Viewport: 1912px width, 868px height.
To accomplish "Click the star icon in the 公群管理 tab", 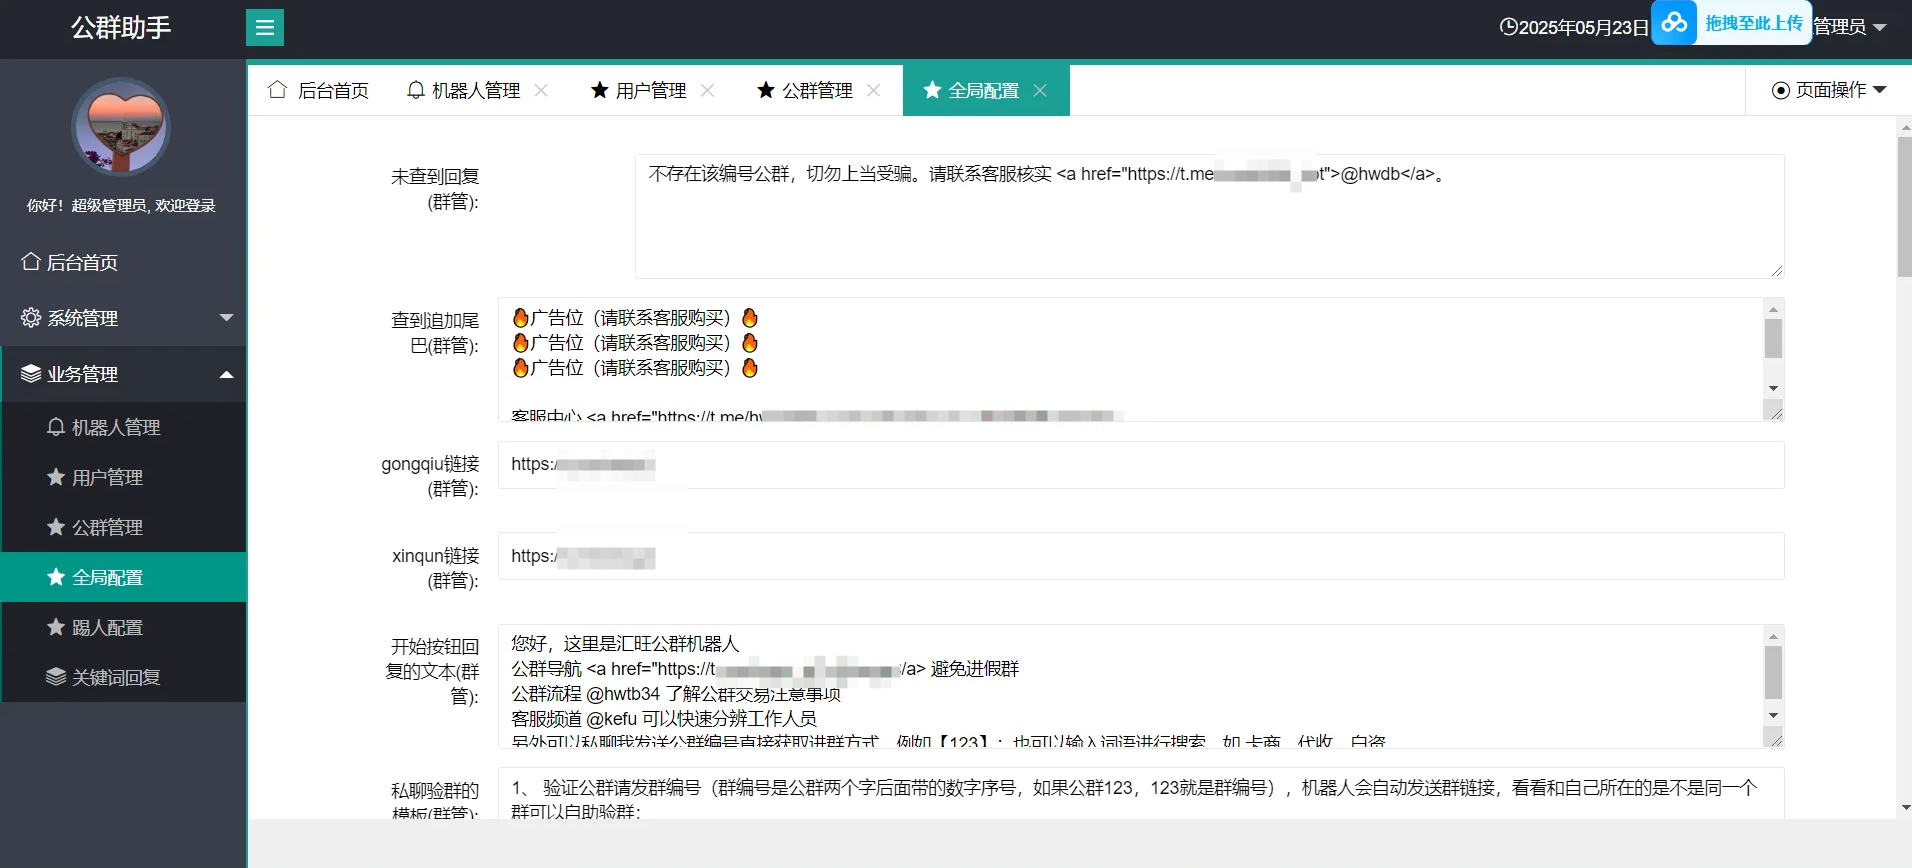I will point(766,90).
